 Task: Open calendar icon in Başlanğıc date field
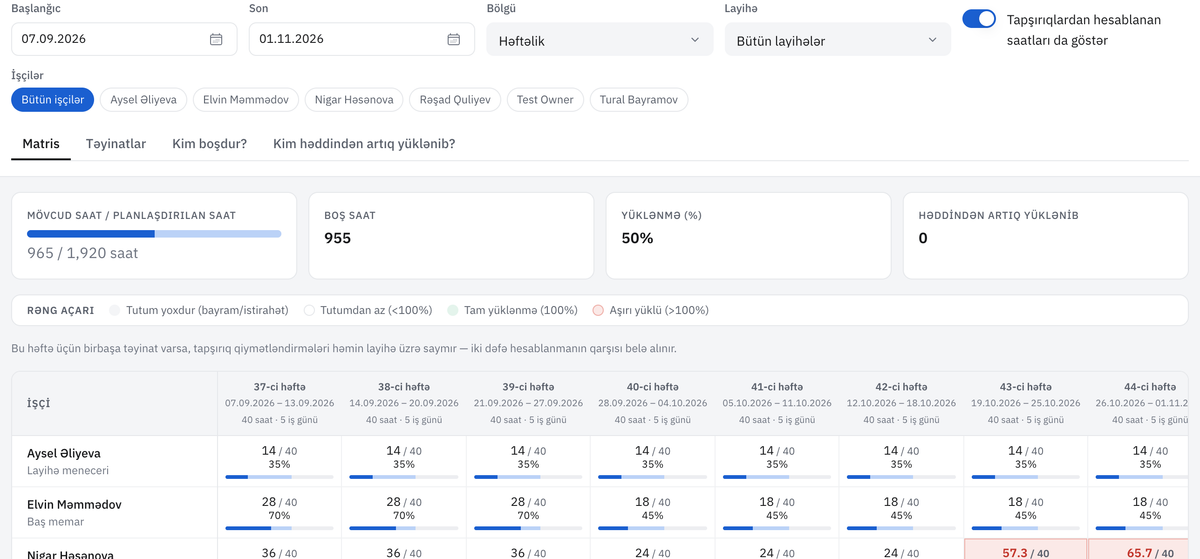point(216,39)
